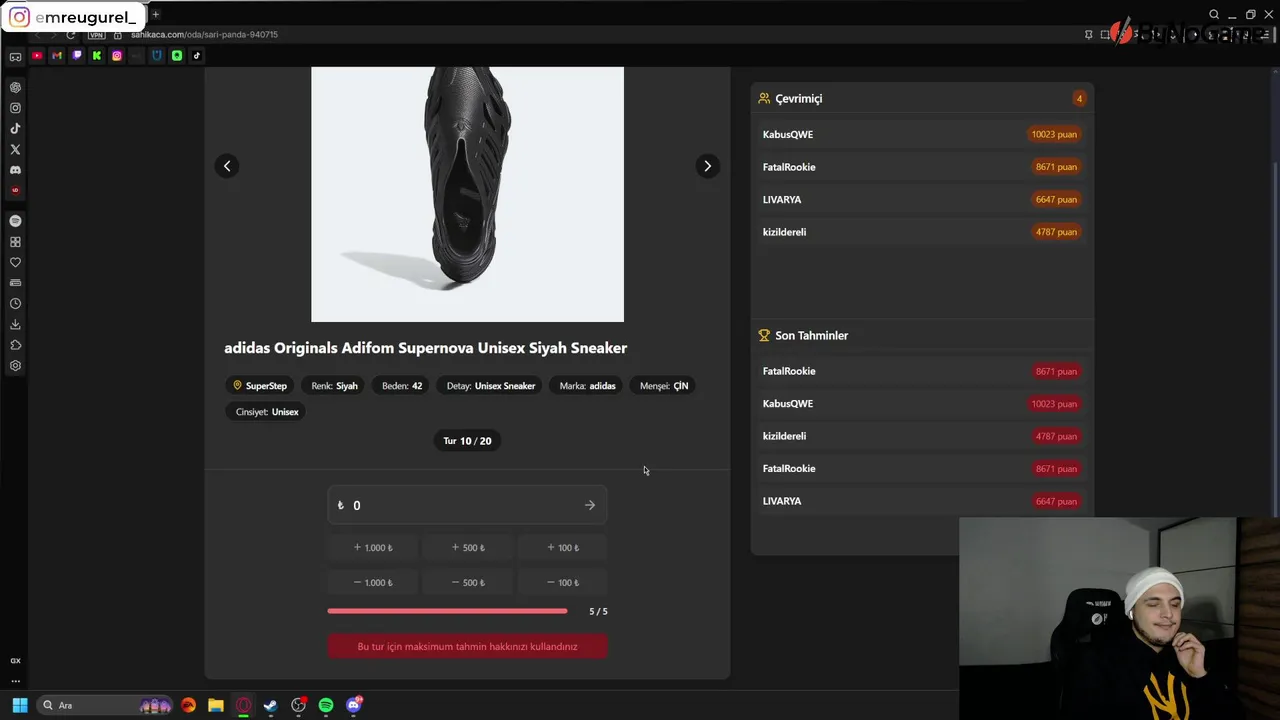Open the sidebar history clock icon

(x=15, y=304)
